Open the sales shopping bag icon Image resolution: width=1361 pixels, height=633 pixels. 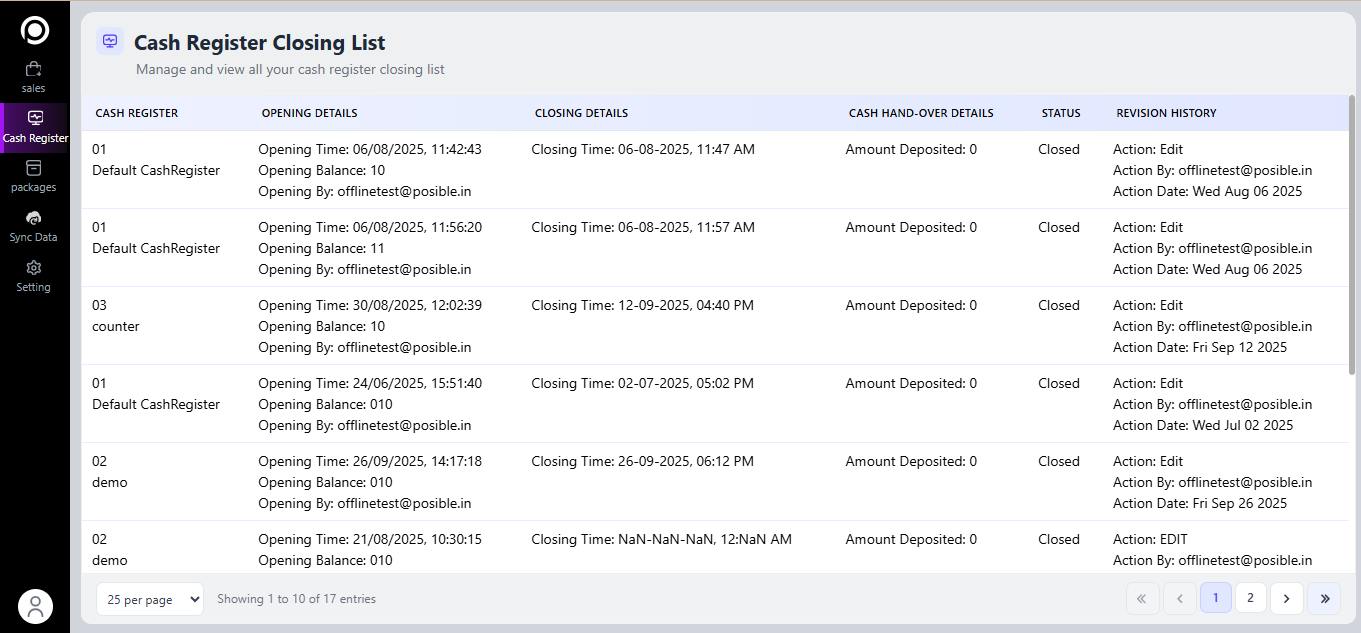(x=34, y=69)
